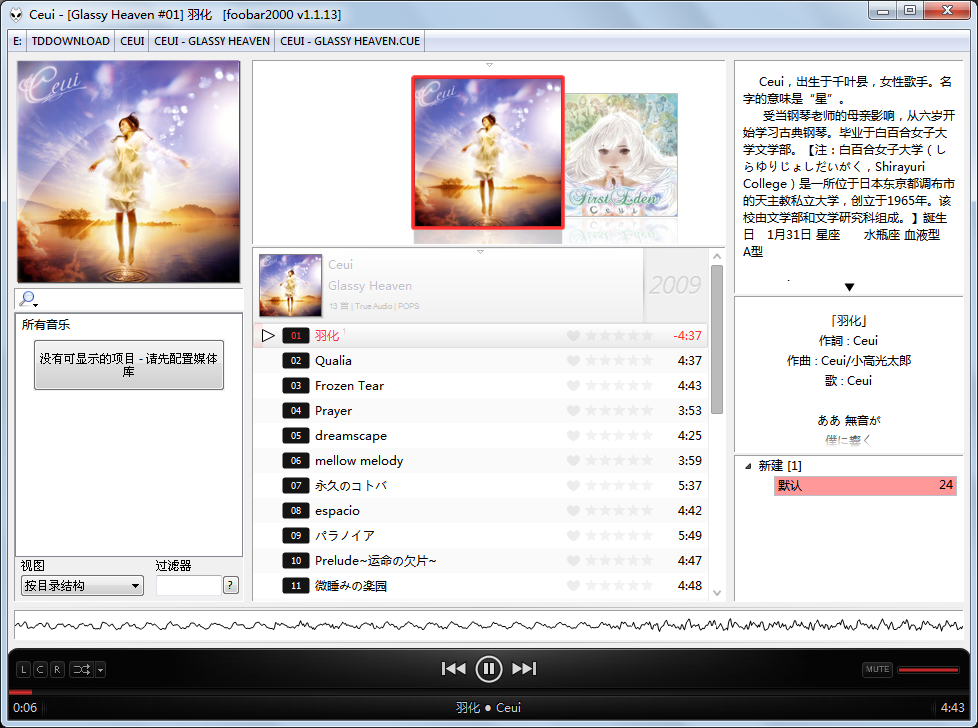Open the CEUI - GLASSY HEAVEN breadcrumb

click(x=212, y=41)
